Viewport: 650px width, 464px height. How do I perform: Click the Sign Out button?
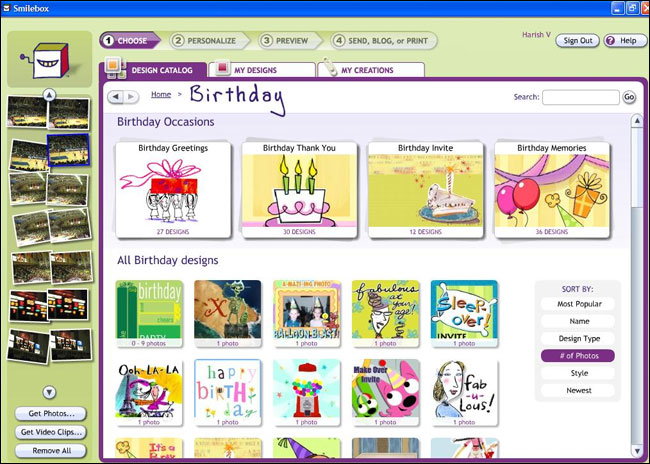pos(577,41)
